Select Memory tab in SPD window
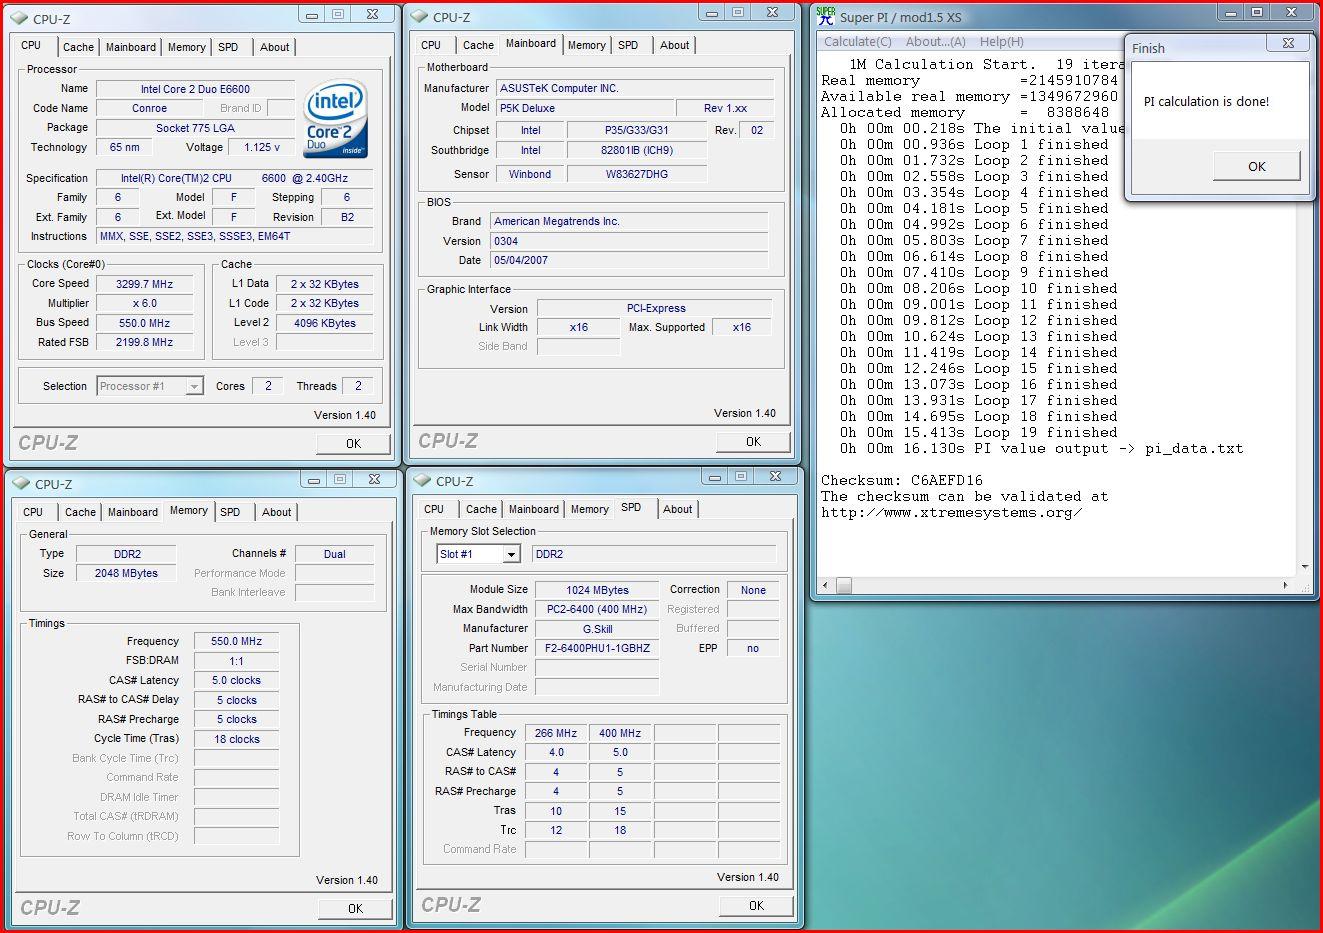The height and width of the screenshot is (933, 1323). [589, 509]
